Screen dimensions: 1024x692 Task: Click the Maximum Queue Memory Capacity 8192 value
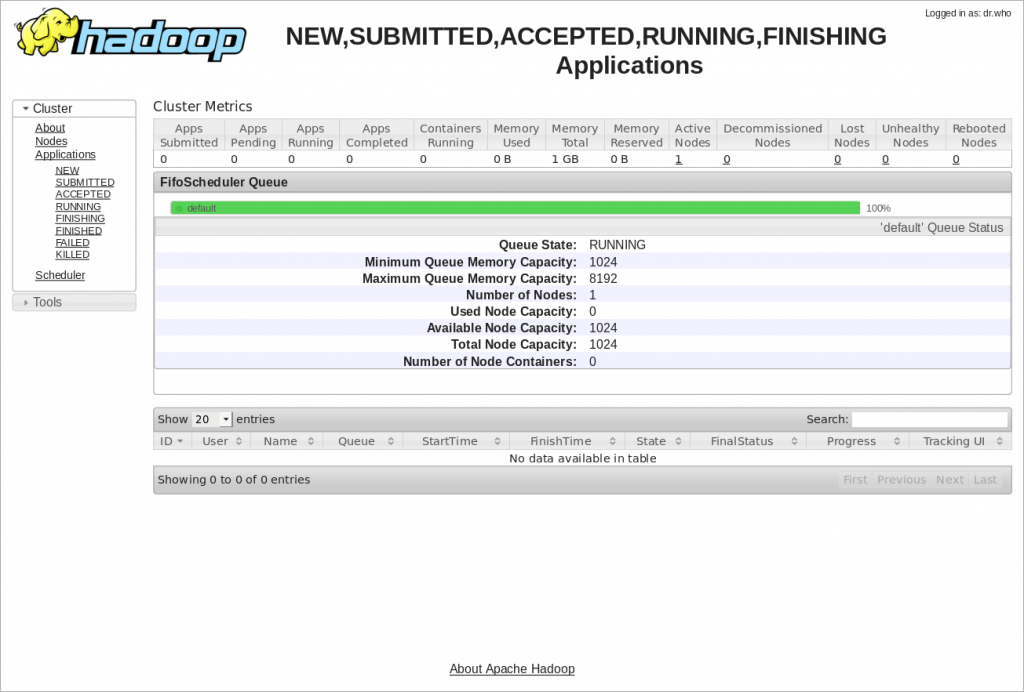click(603, 279)
